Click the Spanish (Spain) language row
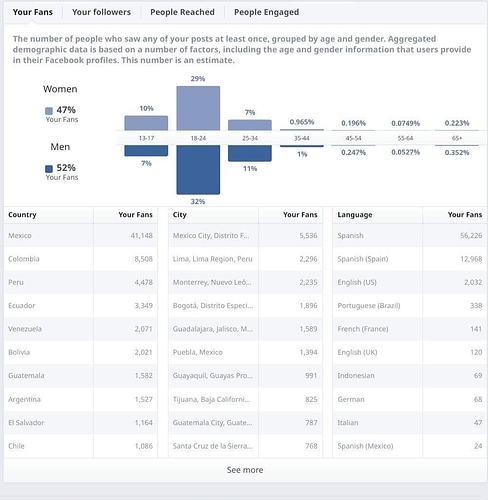 coord(409,259)
